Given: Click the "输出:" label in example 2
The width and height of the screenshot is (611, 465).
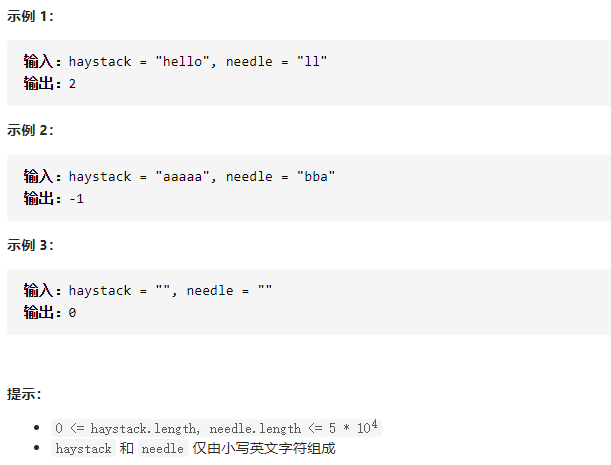Looking at the screenshot, I should tap(43, 199).
